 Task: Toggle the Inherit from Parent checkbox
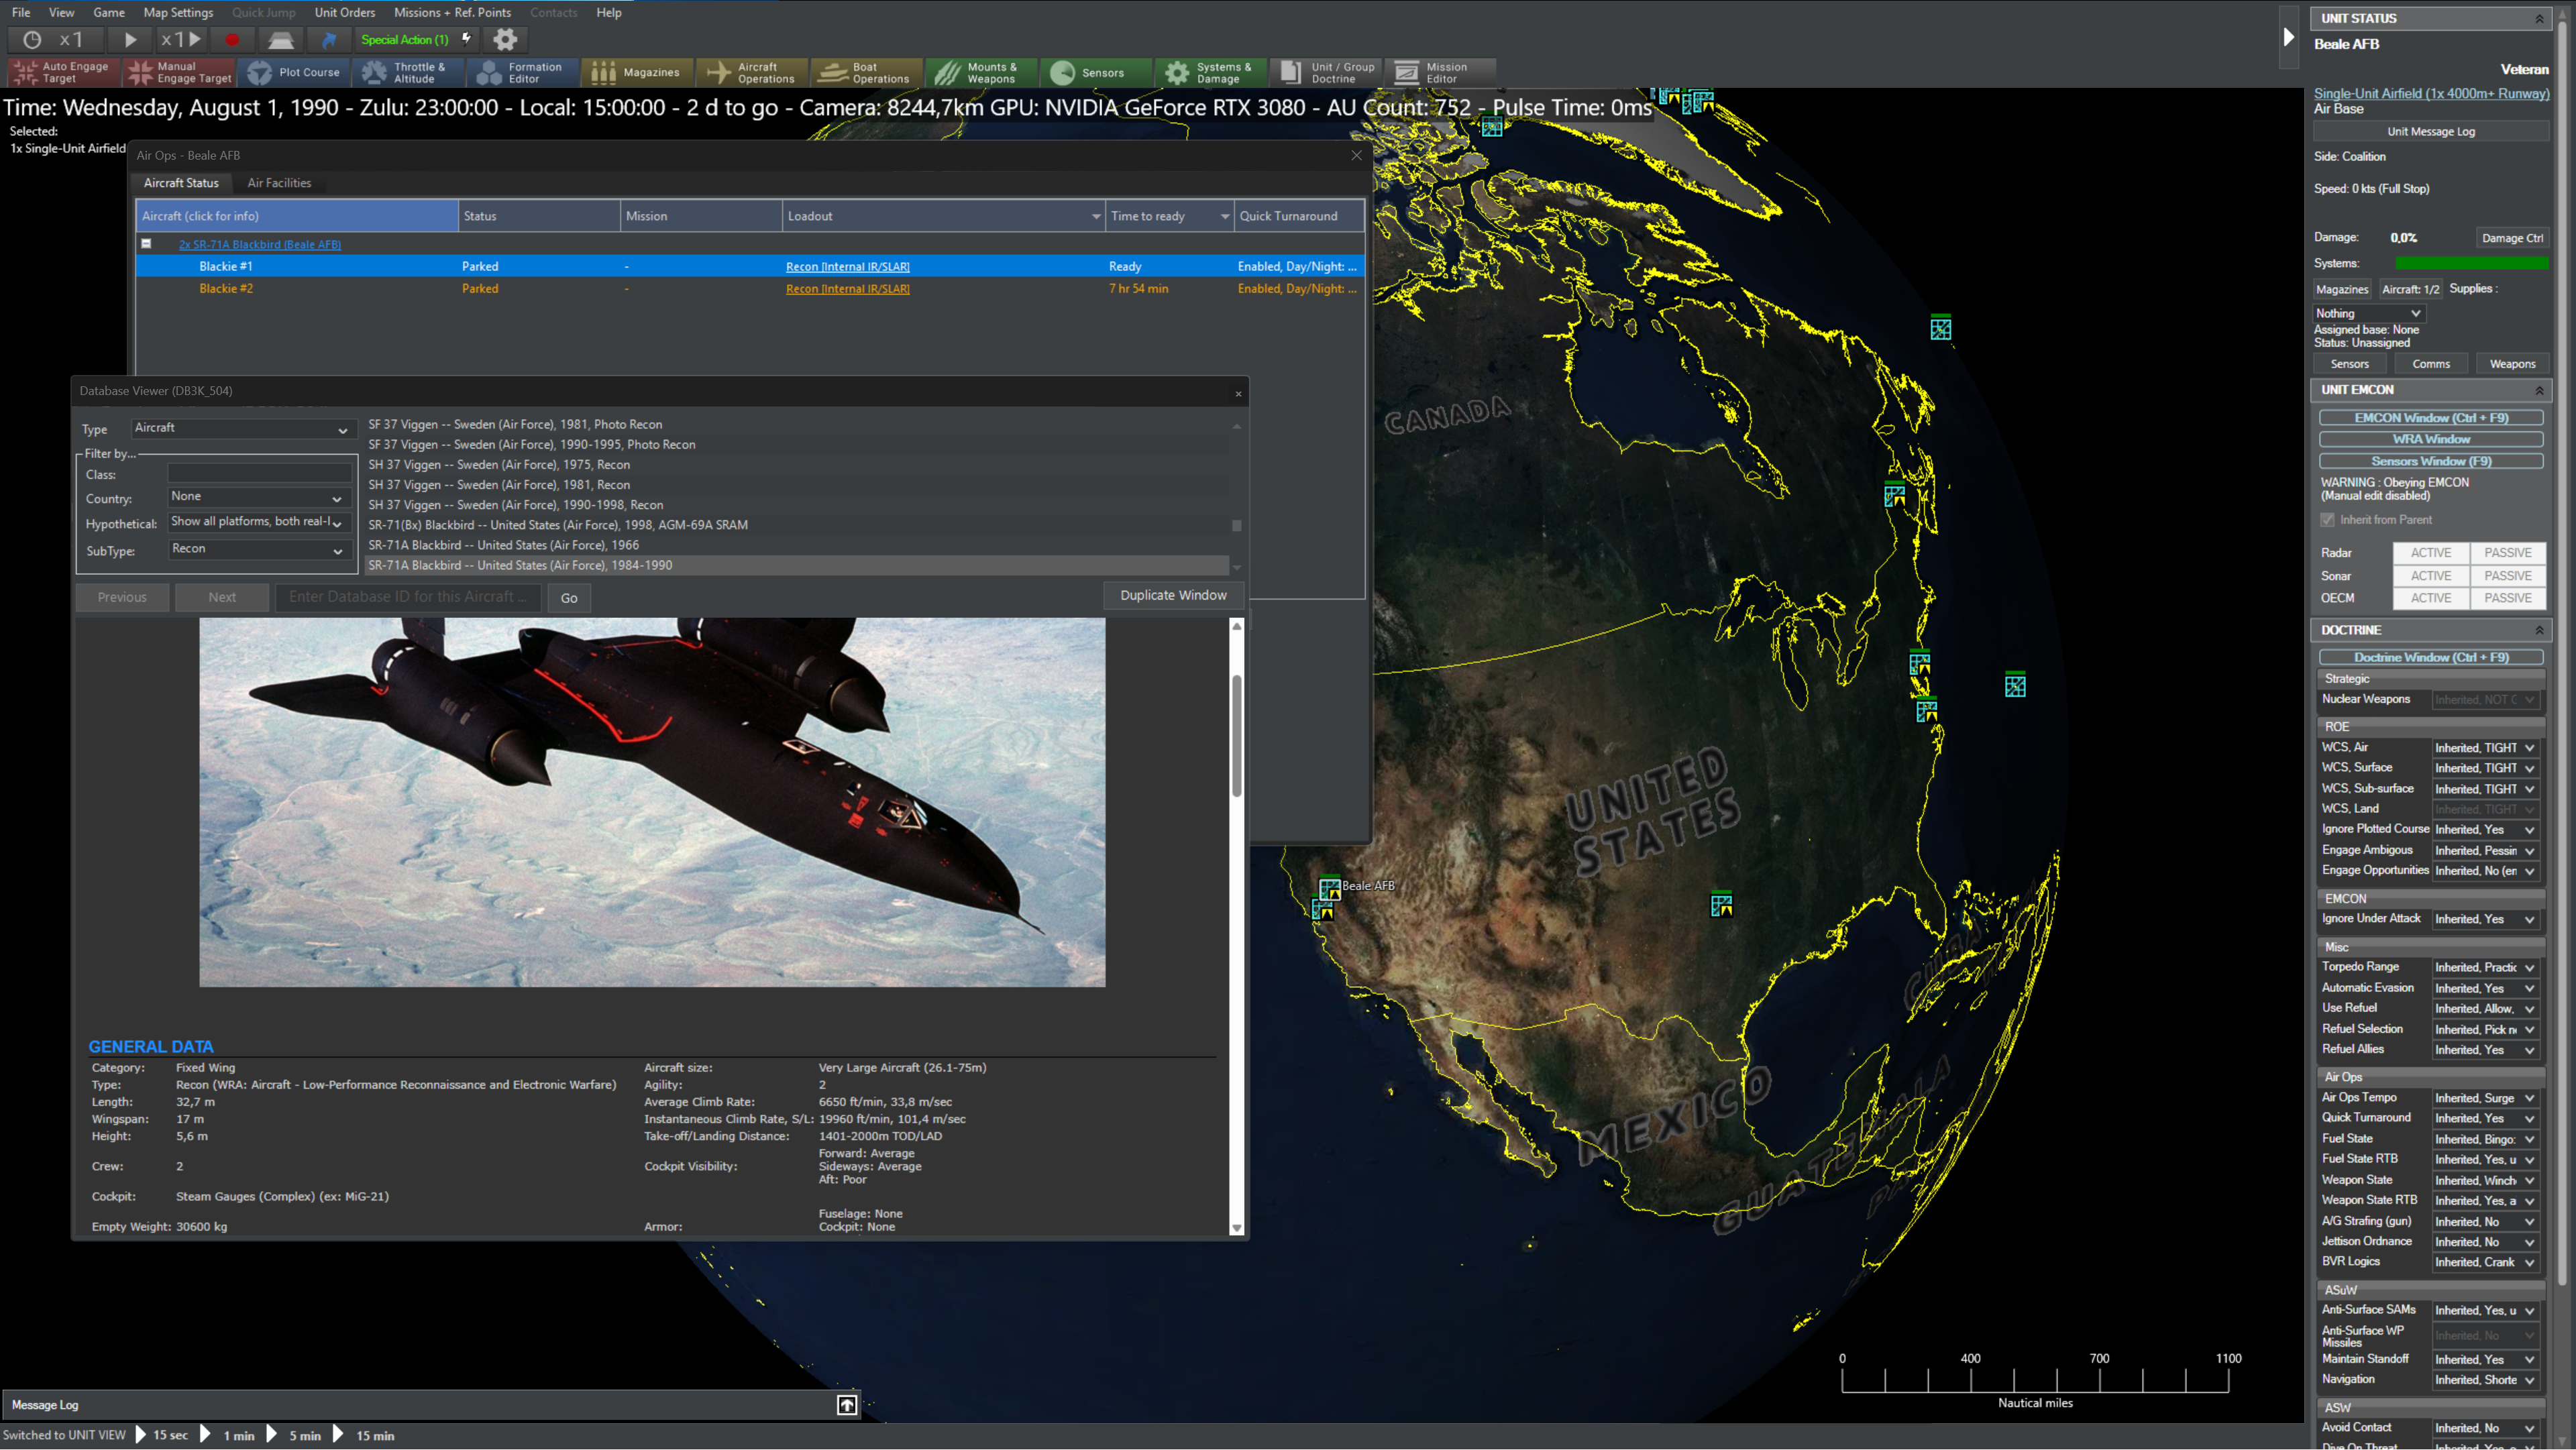pyautogui.click(x=2328, y=520)
